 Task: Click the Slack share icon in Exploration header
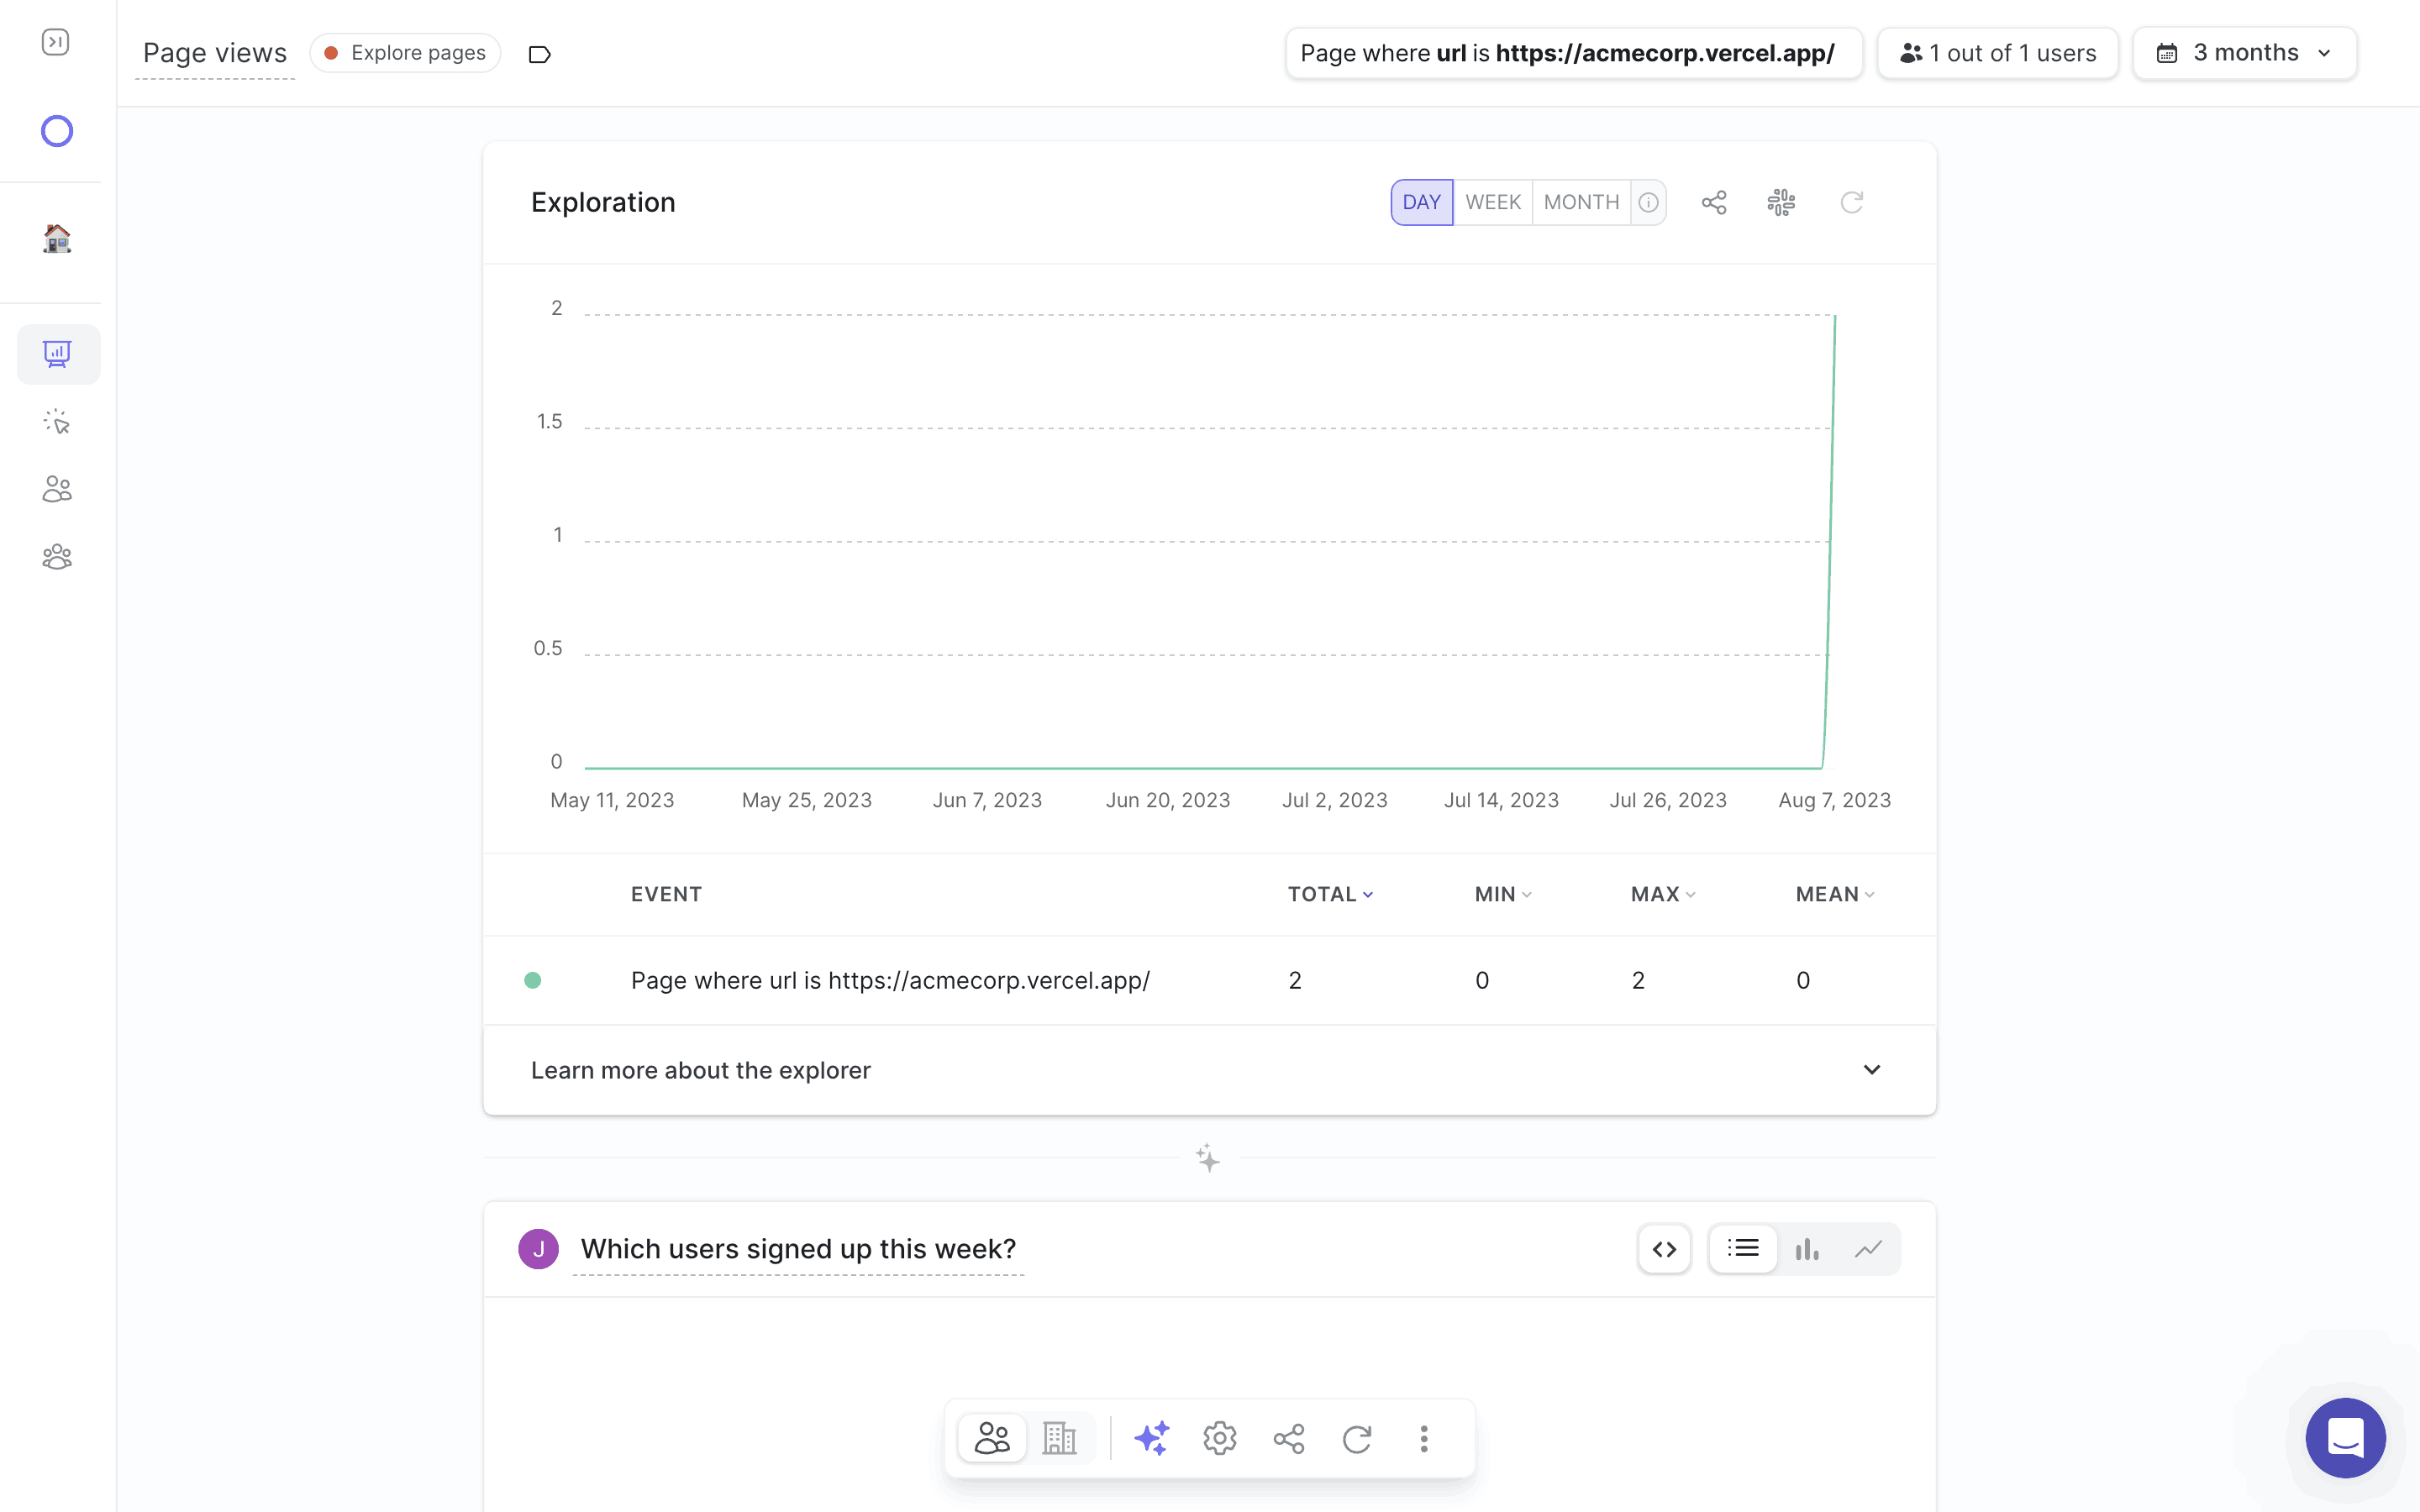(1781, 202)
